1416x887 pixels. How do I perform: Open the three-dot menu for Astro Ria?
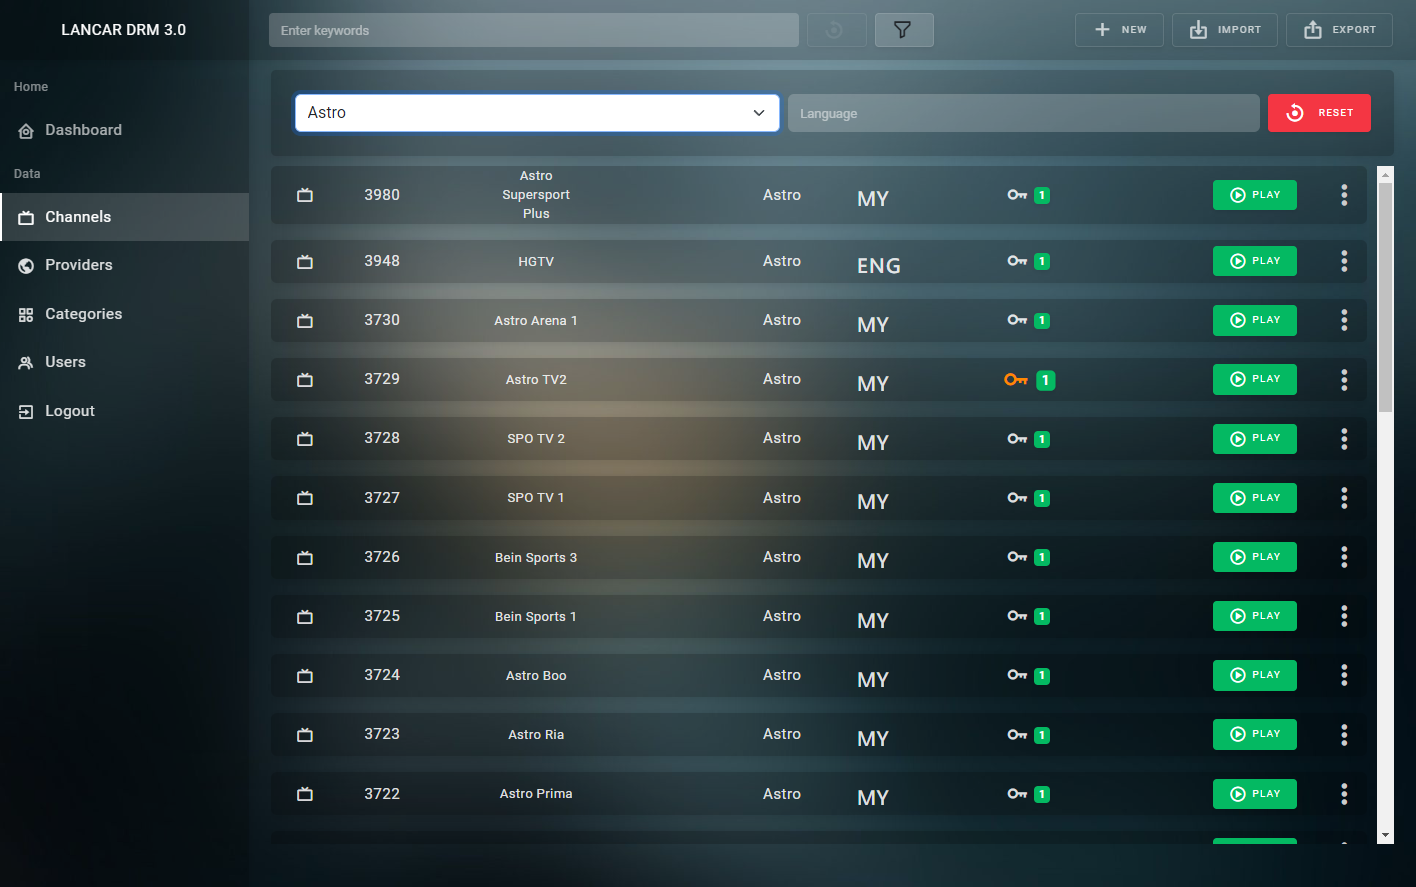[1344, 734]
